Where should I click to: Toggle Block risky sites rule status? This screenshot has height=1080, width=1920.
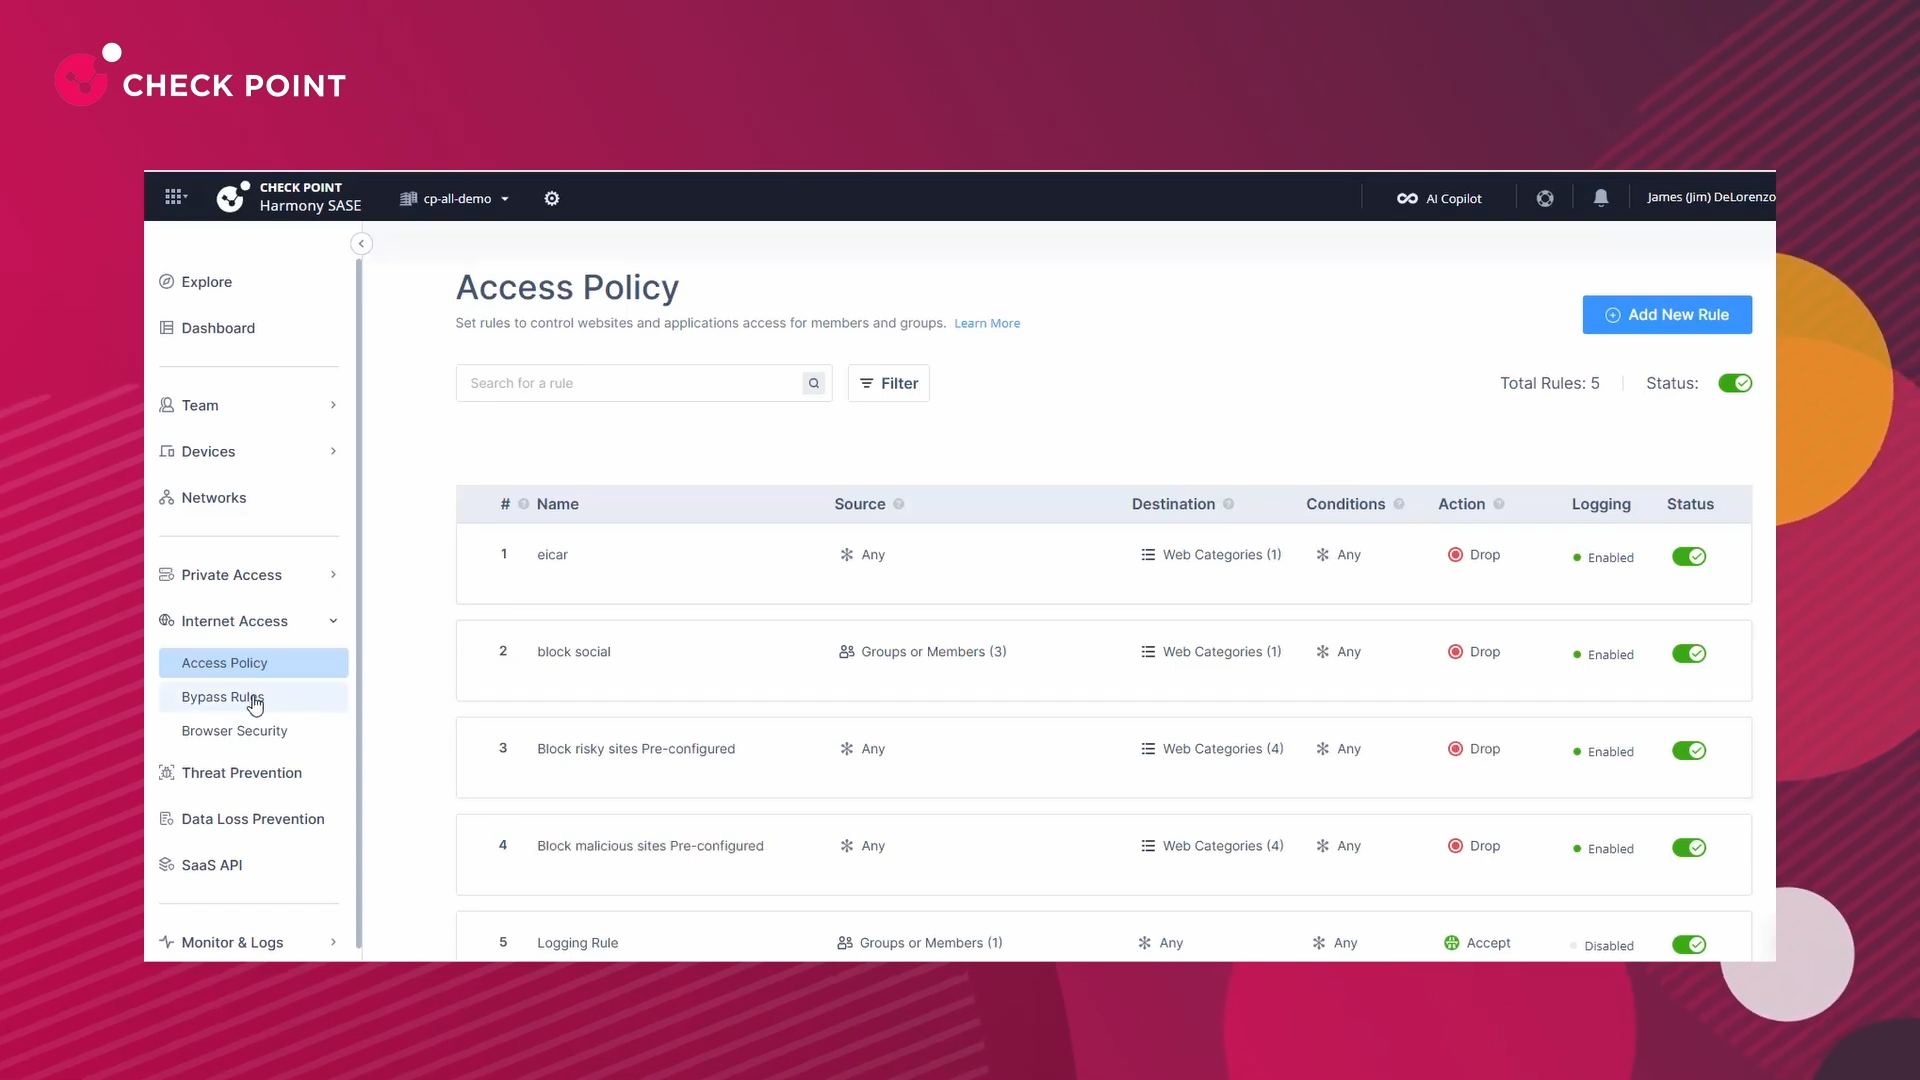point(1689,751)
